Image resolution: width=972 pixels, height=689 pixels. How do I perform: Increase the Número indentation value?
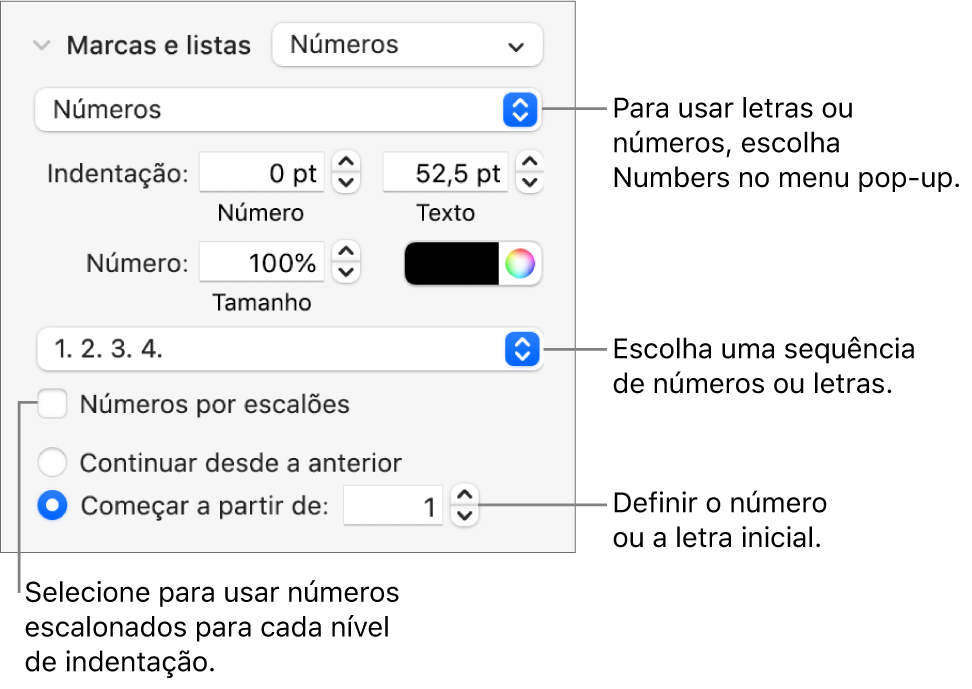[346, 163]
